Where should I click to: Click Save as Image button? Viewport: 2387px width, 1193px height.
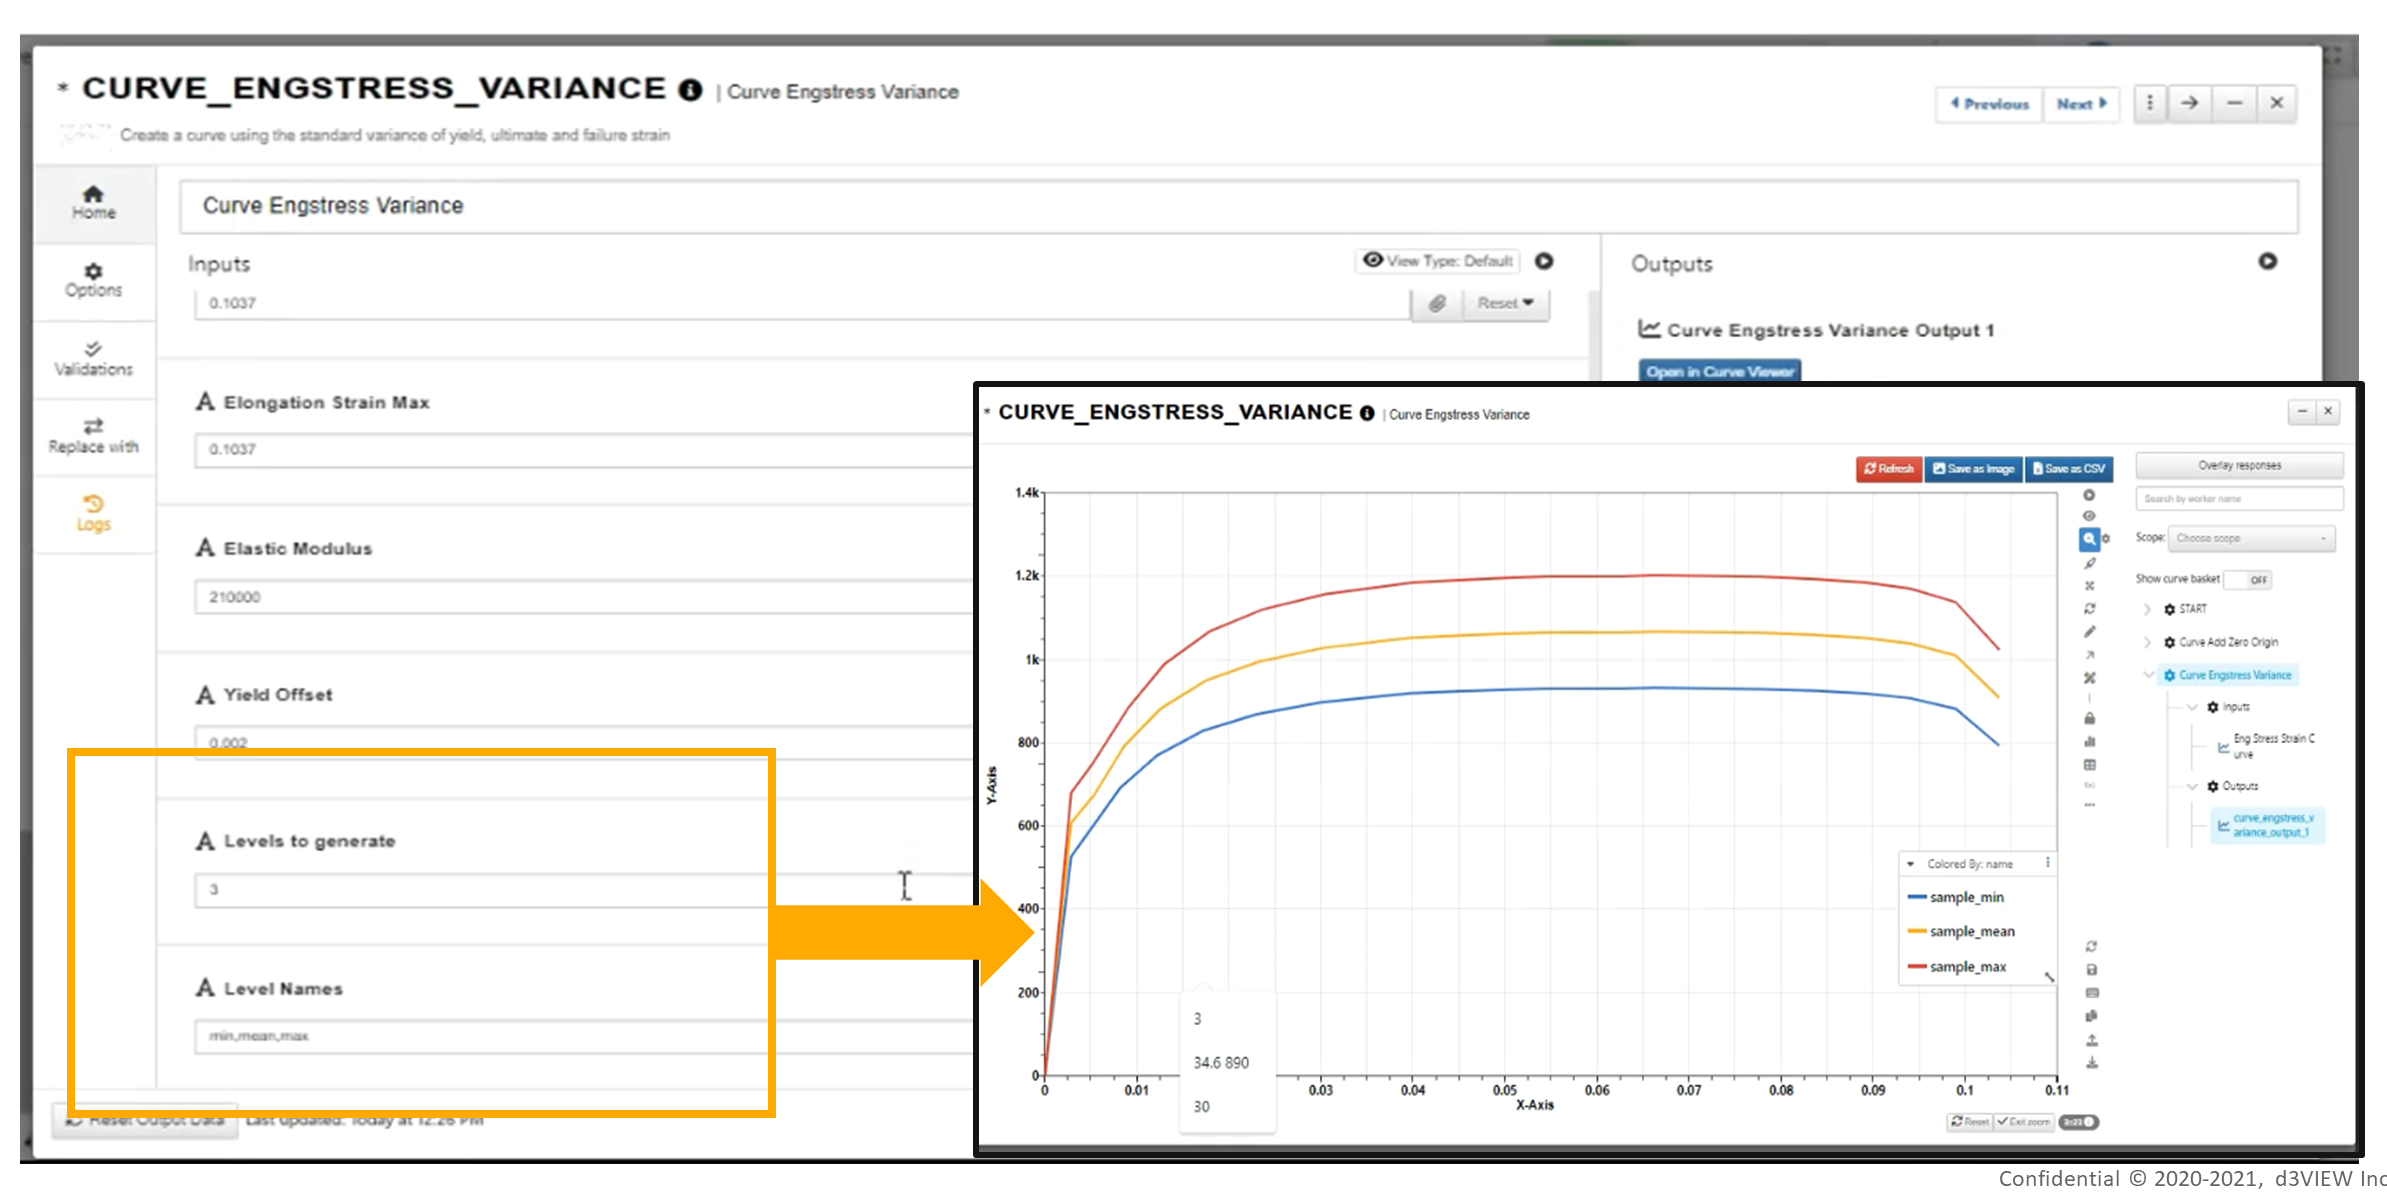1973,469
